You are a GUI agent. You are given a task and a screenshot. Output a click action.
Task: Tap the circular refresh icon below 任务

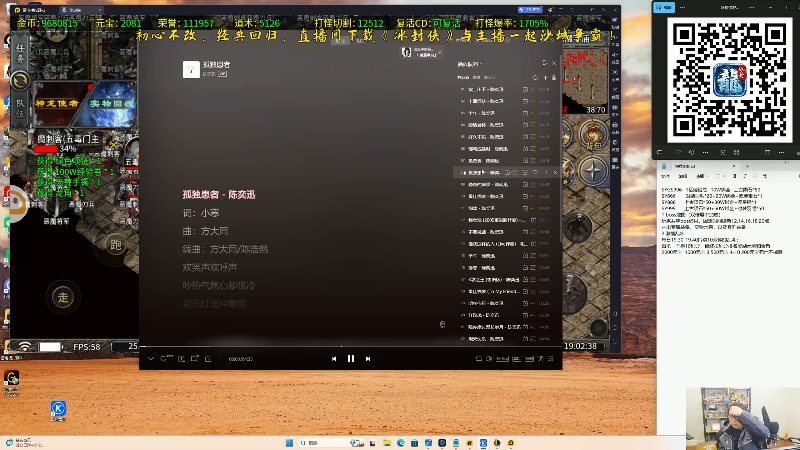20,81
